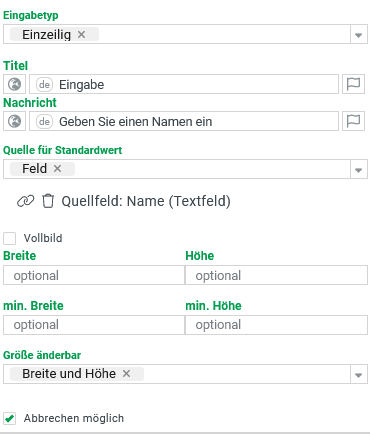This screenshot has height=434, width=370.
Task: Click into the Breite input field
Action: click(94, 275)
